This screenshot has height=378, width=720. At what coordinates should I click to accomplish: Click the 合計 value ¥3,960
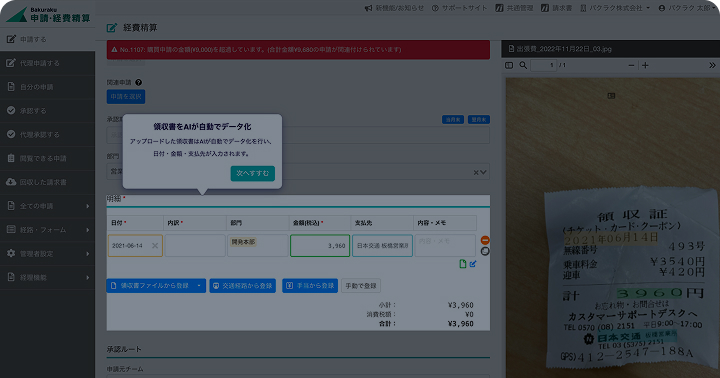click(461, 324)
